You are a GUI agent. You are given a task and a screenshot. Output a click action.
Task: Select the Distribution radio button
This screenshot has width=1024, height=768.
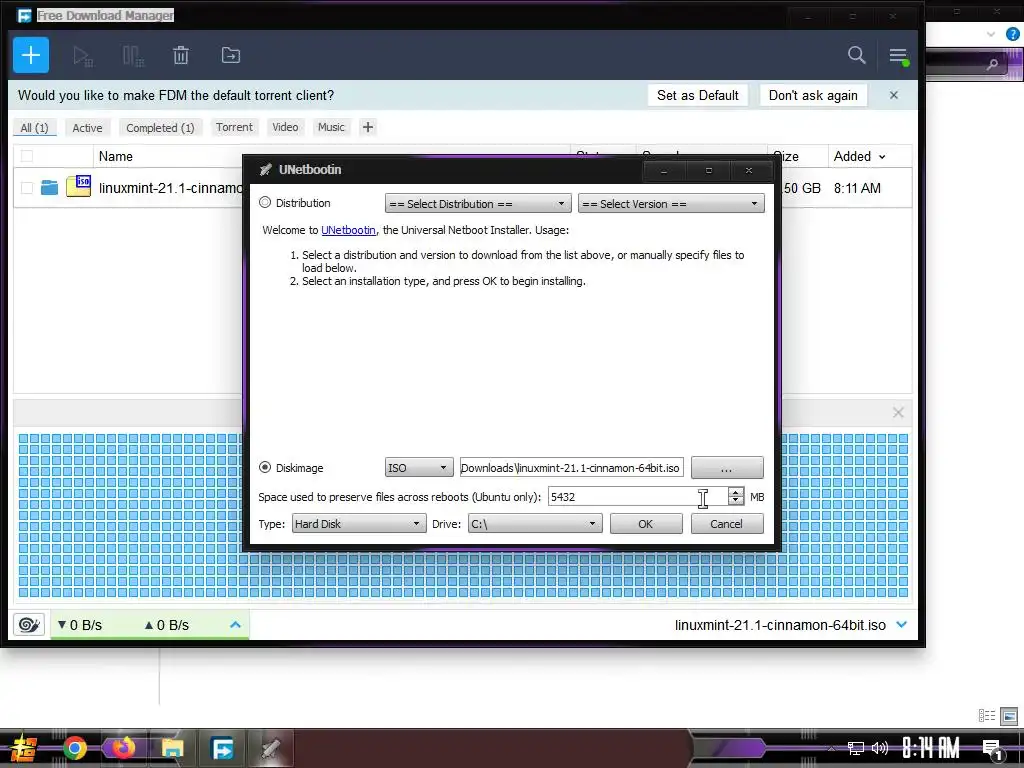tap(264, 202)
